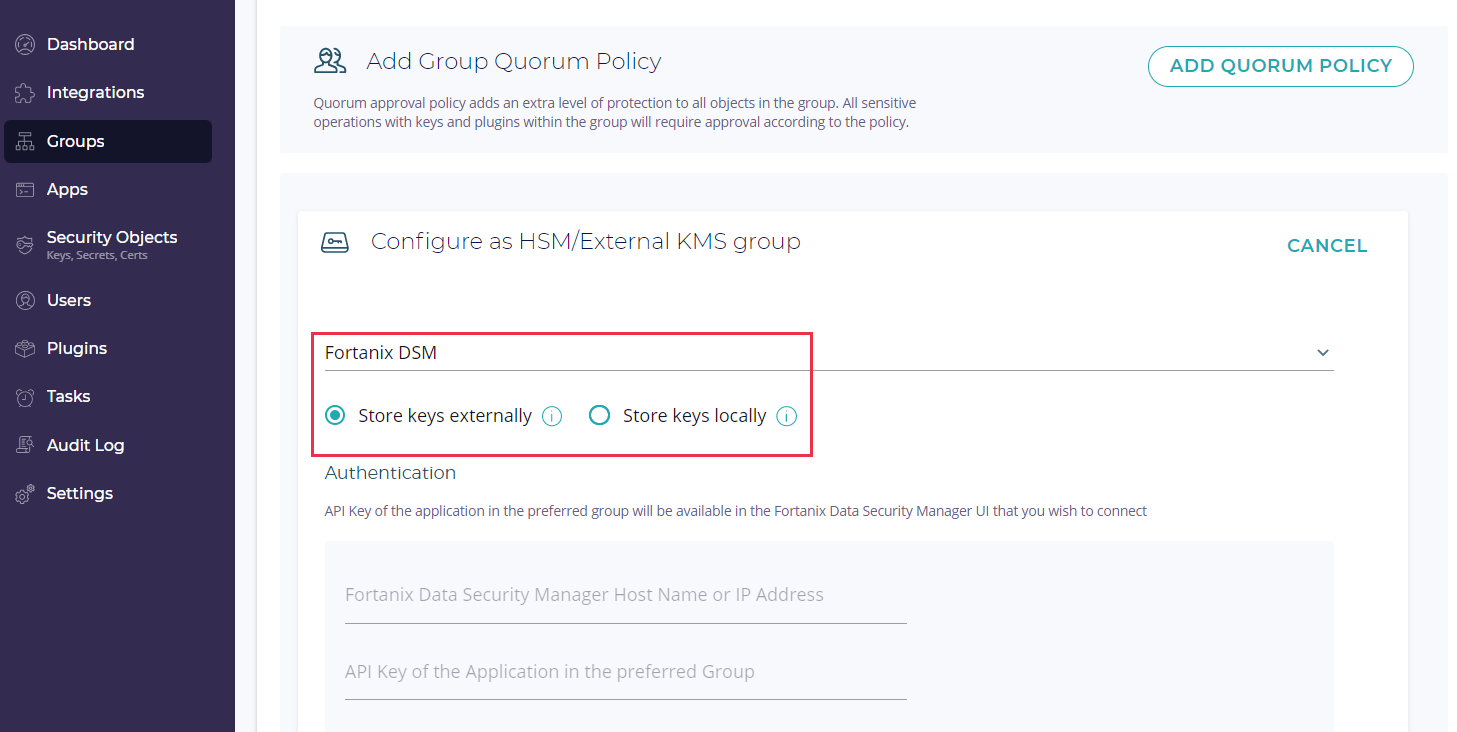Click the Host Name or IP Address field
The height and width of the screenshot is (732, 1457).
point(625,596)
